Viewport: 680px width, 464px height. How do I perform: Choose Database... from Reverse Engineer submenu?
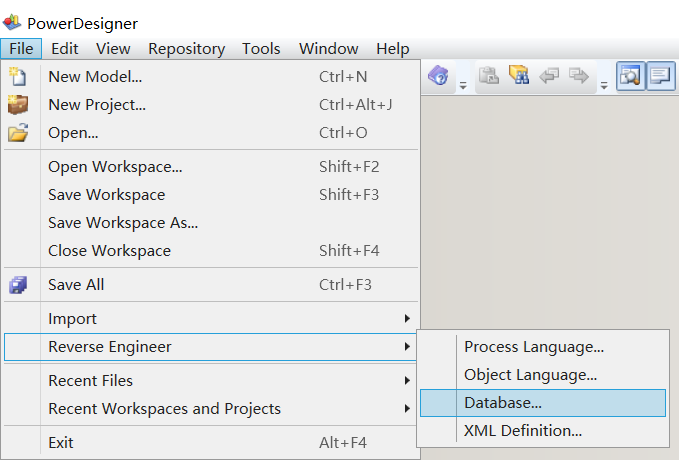[503, 403]
